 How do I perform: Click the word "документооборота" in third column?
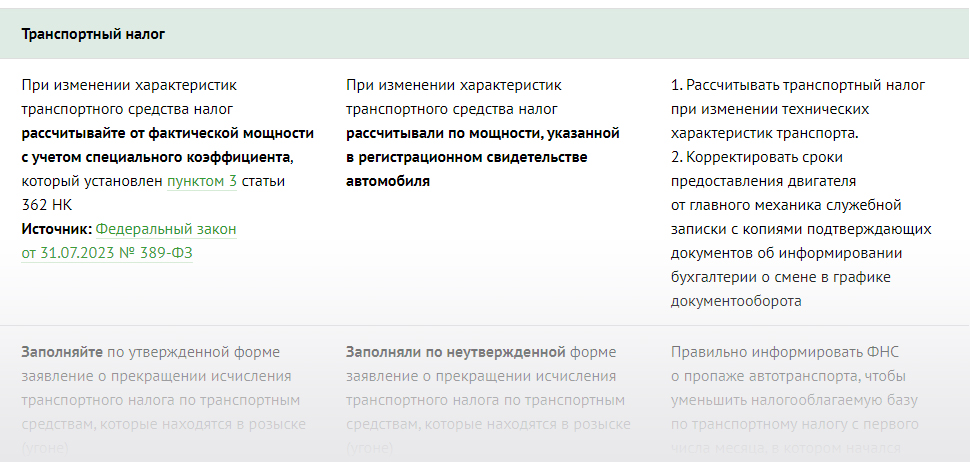click(x=736, y=301)
